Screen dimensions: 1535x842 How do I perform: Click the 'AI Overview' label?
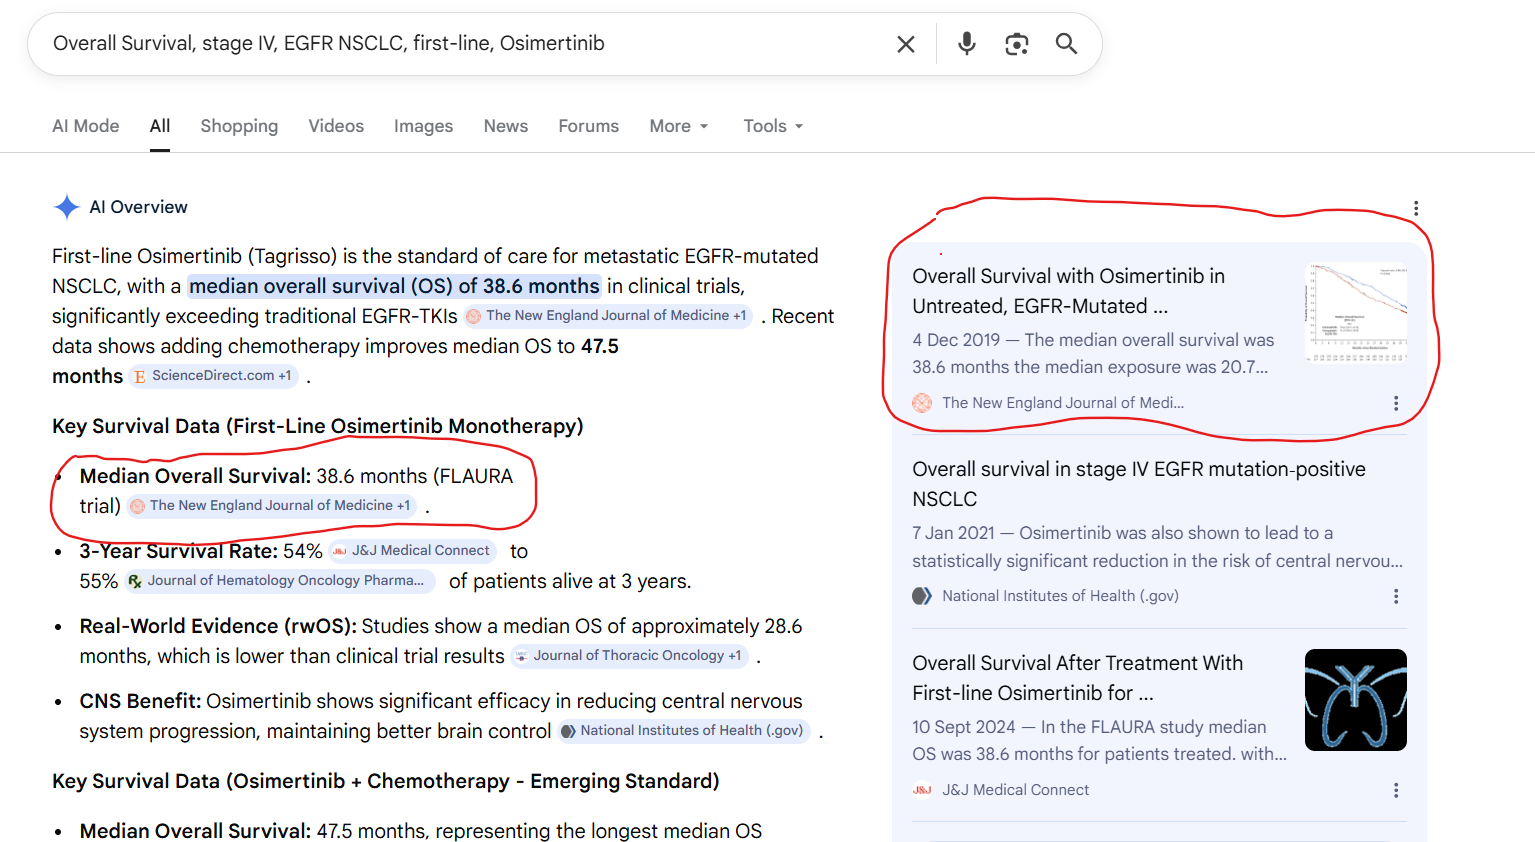[139, 207]
